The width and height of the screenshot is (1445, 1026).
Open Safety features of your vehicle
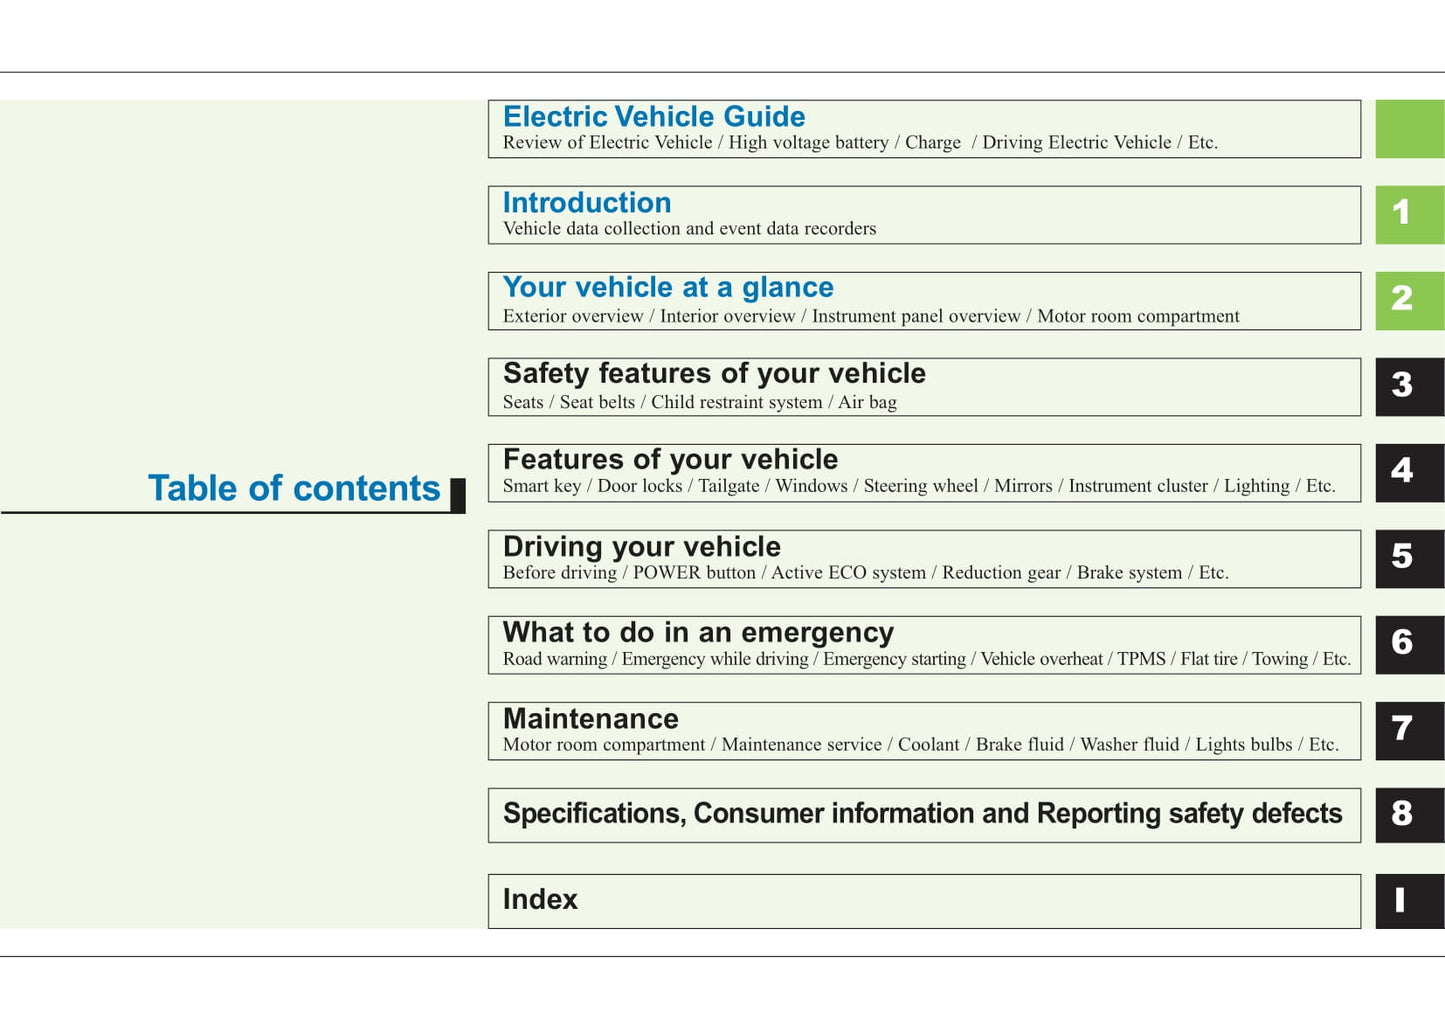click(714, 374)
